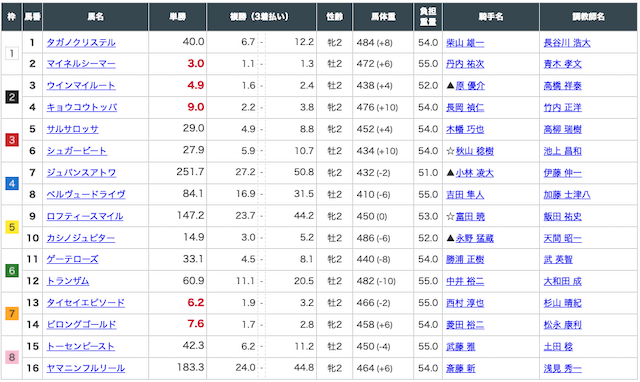The image size is (640, 382).
Task: Open trainer 武 英智 page
Action: coord(558,260)
